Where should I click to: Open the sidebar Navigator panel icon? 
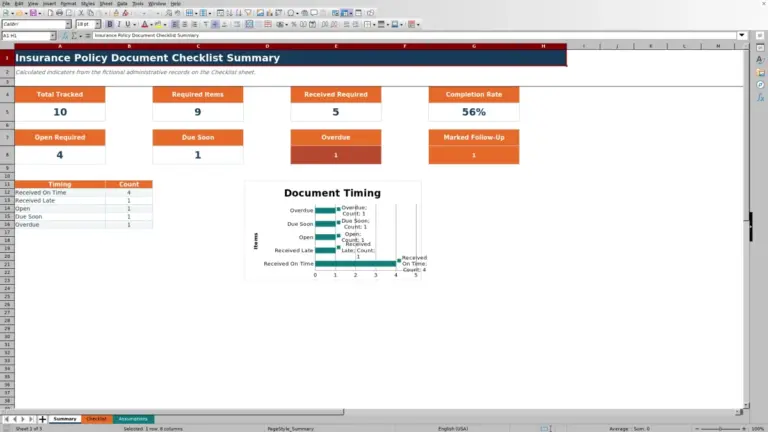pyautogui.click(x=760, y=85)
